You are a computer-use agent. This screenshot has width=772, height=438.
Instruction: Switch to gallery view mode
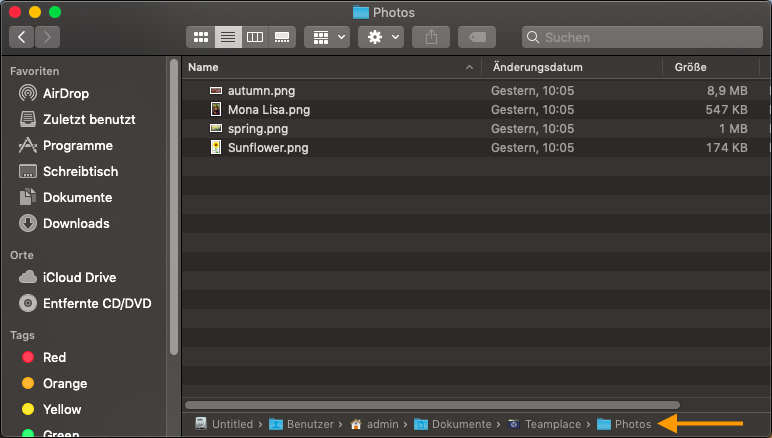282,37
